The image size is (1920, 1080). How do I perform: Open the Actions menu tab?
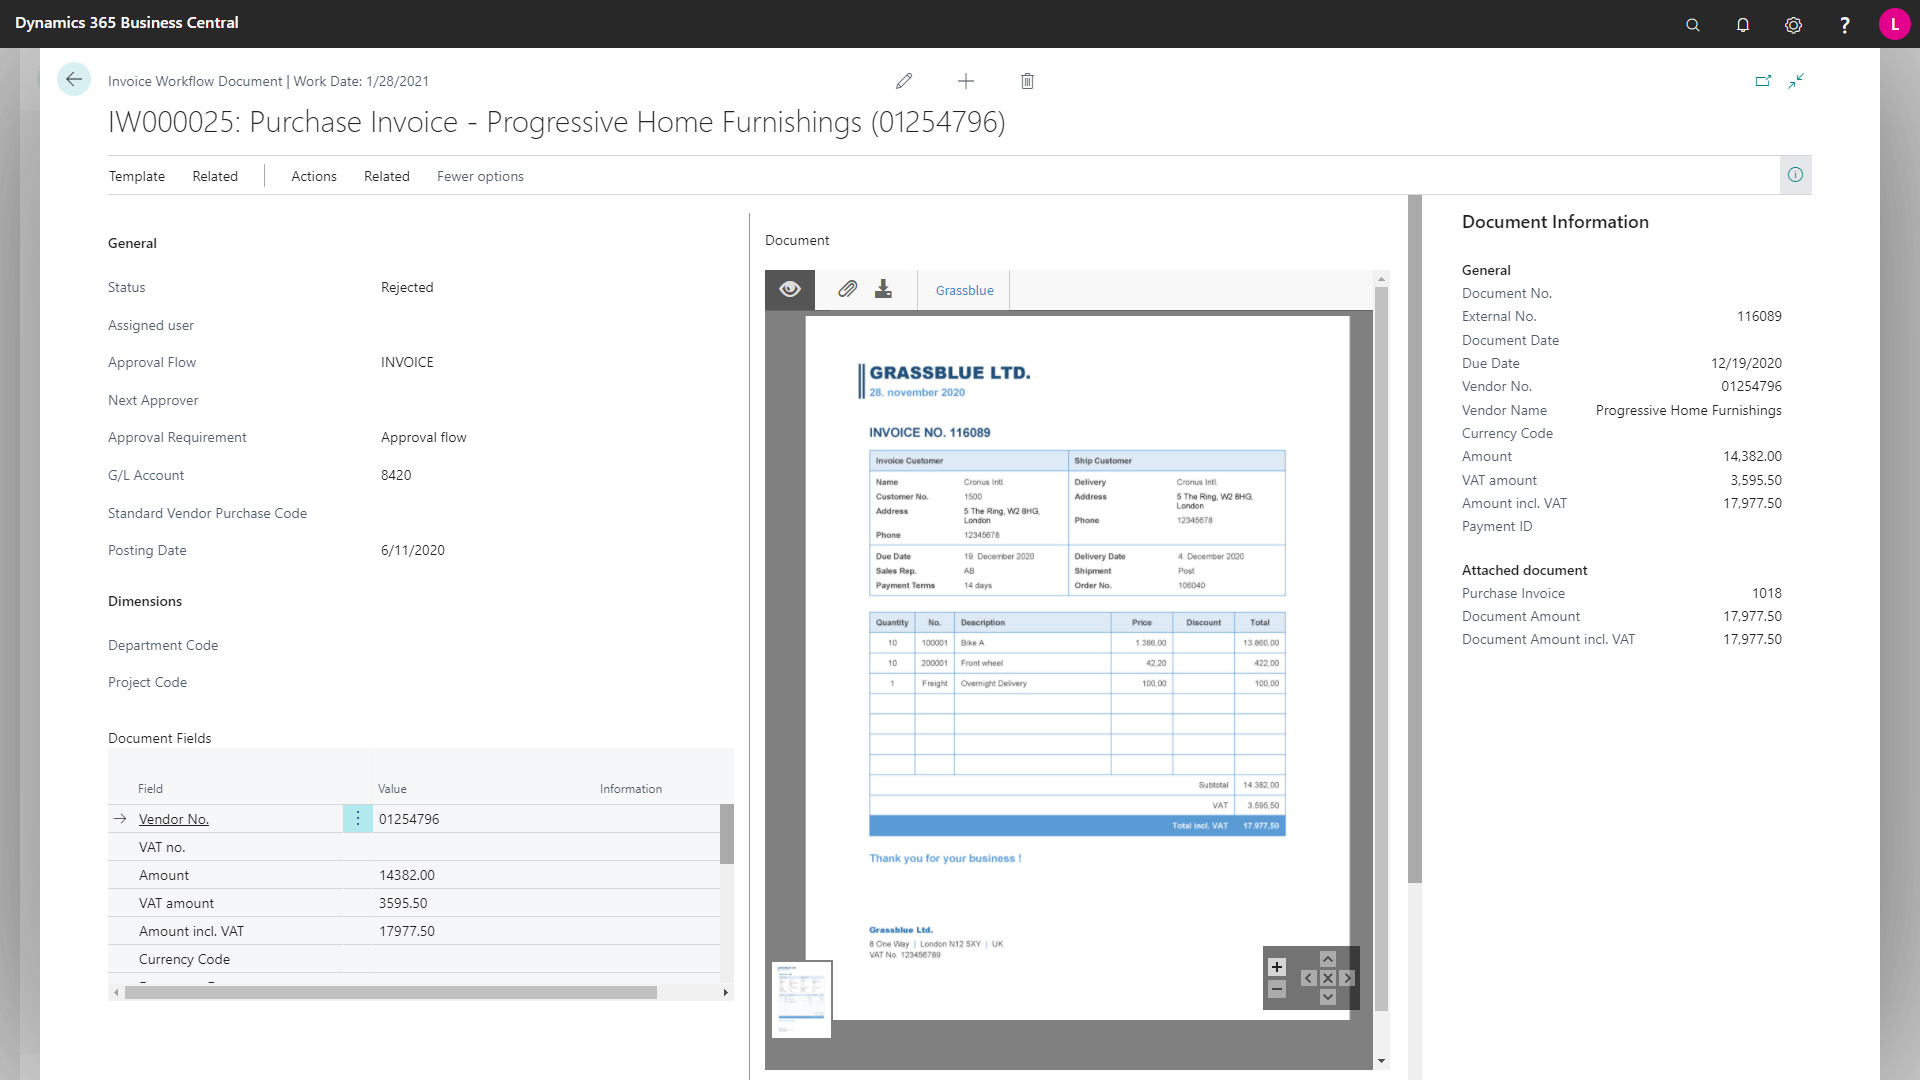click(313, 175)
